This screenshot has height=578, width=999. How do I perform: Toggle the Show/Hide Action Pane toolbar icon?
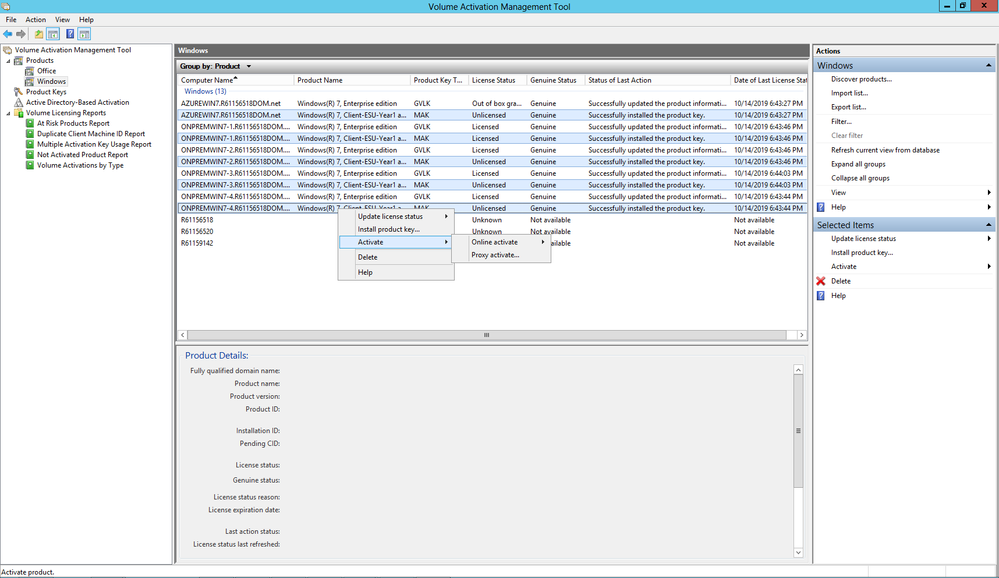(84, 34)
